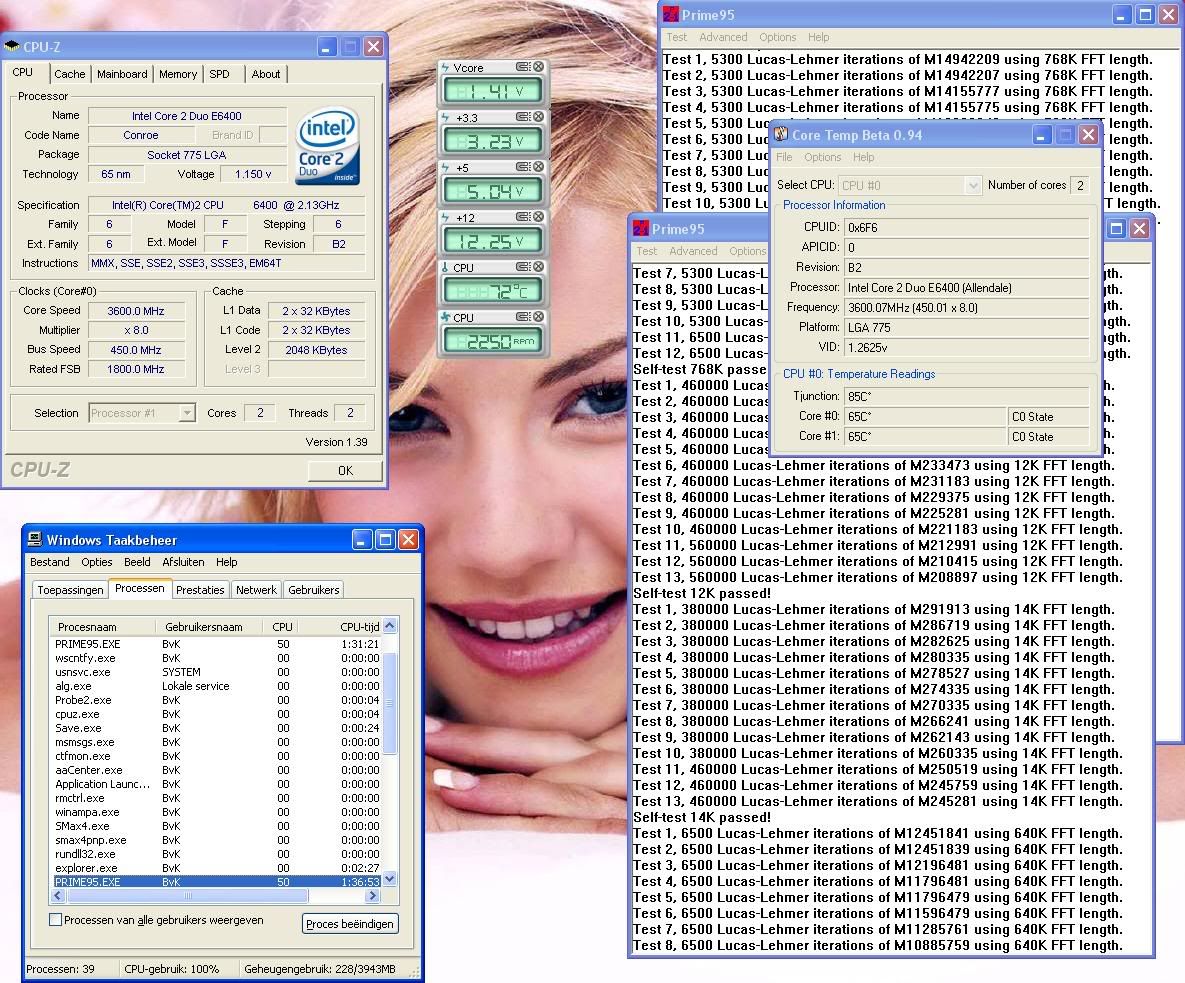This screenshot has width=1185, height=983.
Task: Open the About tab in CPU-Z
Action: (265, 74)
